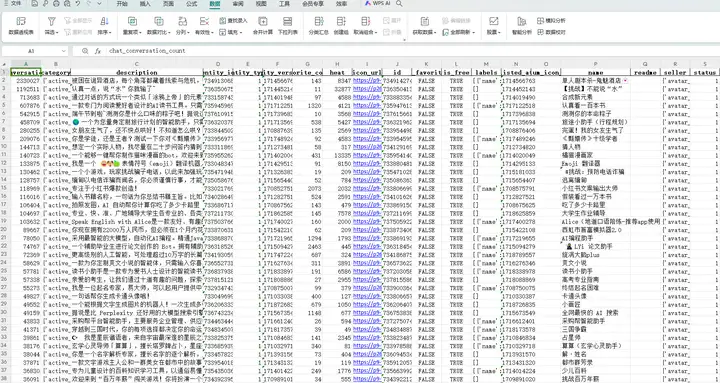Viewport: 720px width, 383px height.
Task: Switch to the 视图 ribbon tab
Action: [261, 4]
